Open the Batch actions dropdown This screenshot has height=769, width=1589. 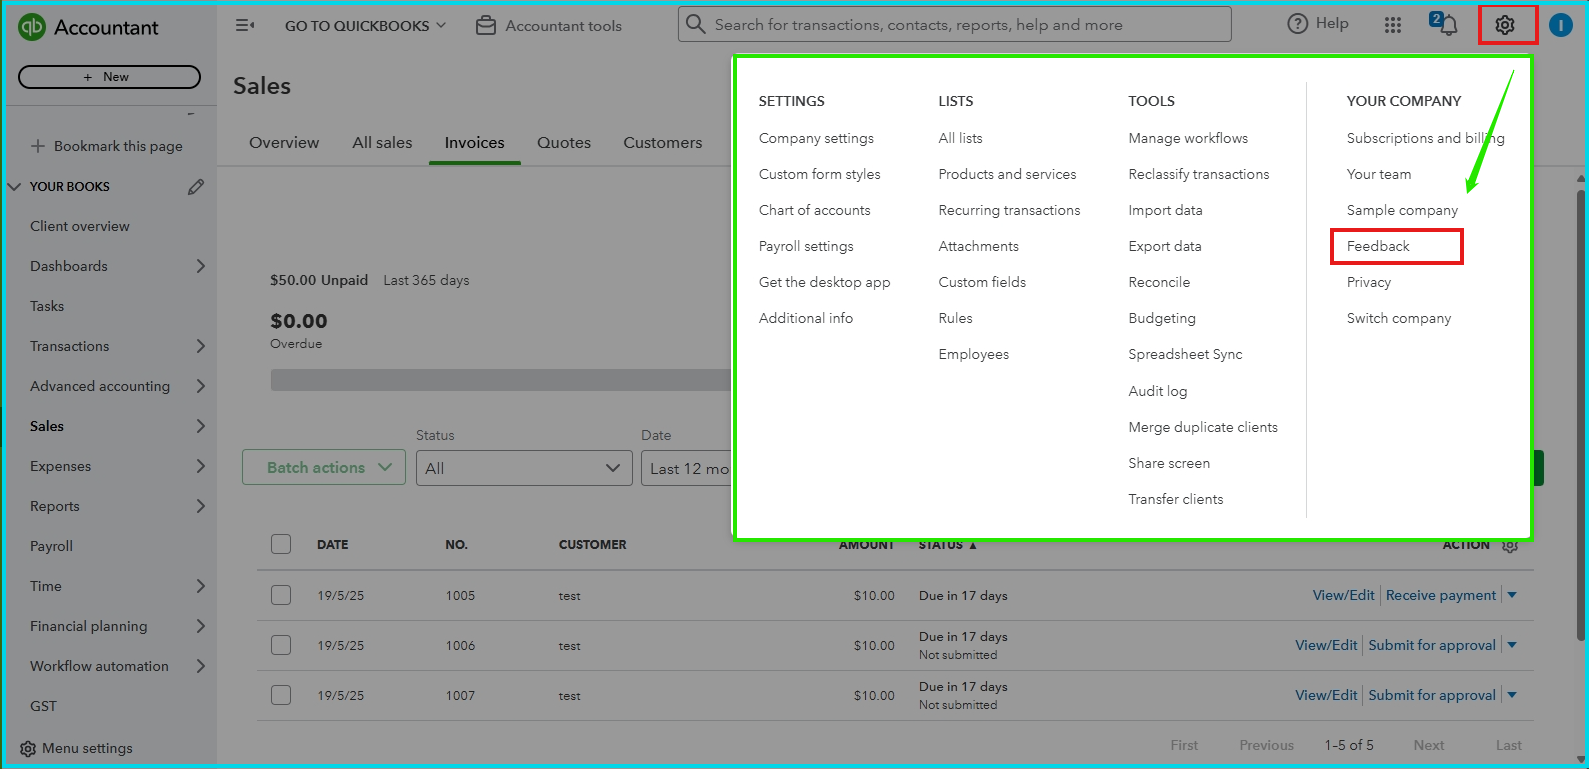tap(324, 467)
